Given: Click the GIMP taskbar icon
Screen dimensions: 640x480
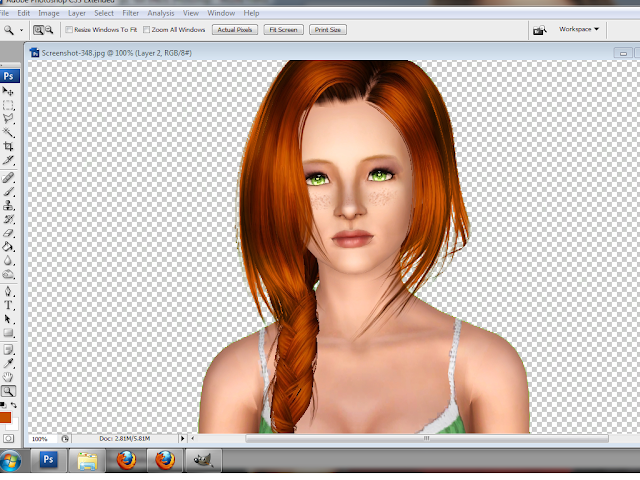Looking at the screenshot, I should (203, 460).
